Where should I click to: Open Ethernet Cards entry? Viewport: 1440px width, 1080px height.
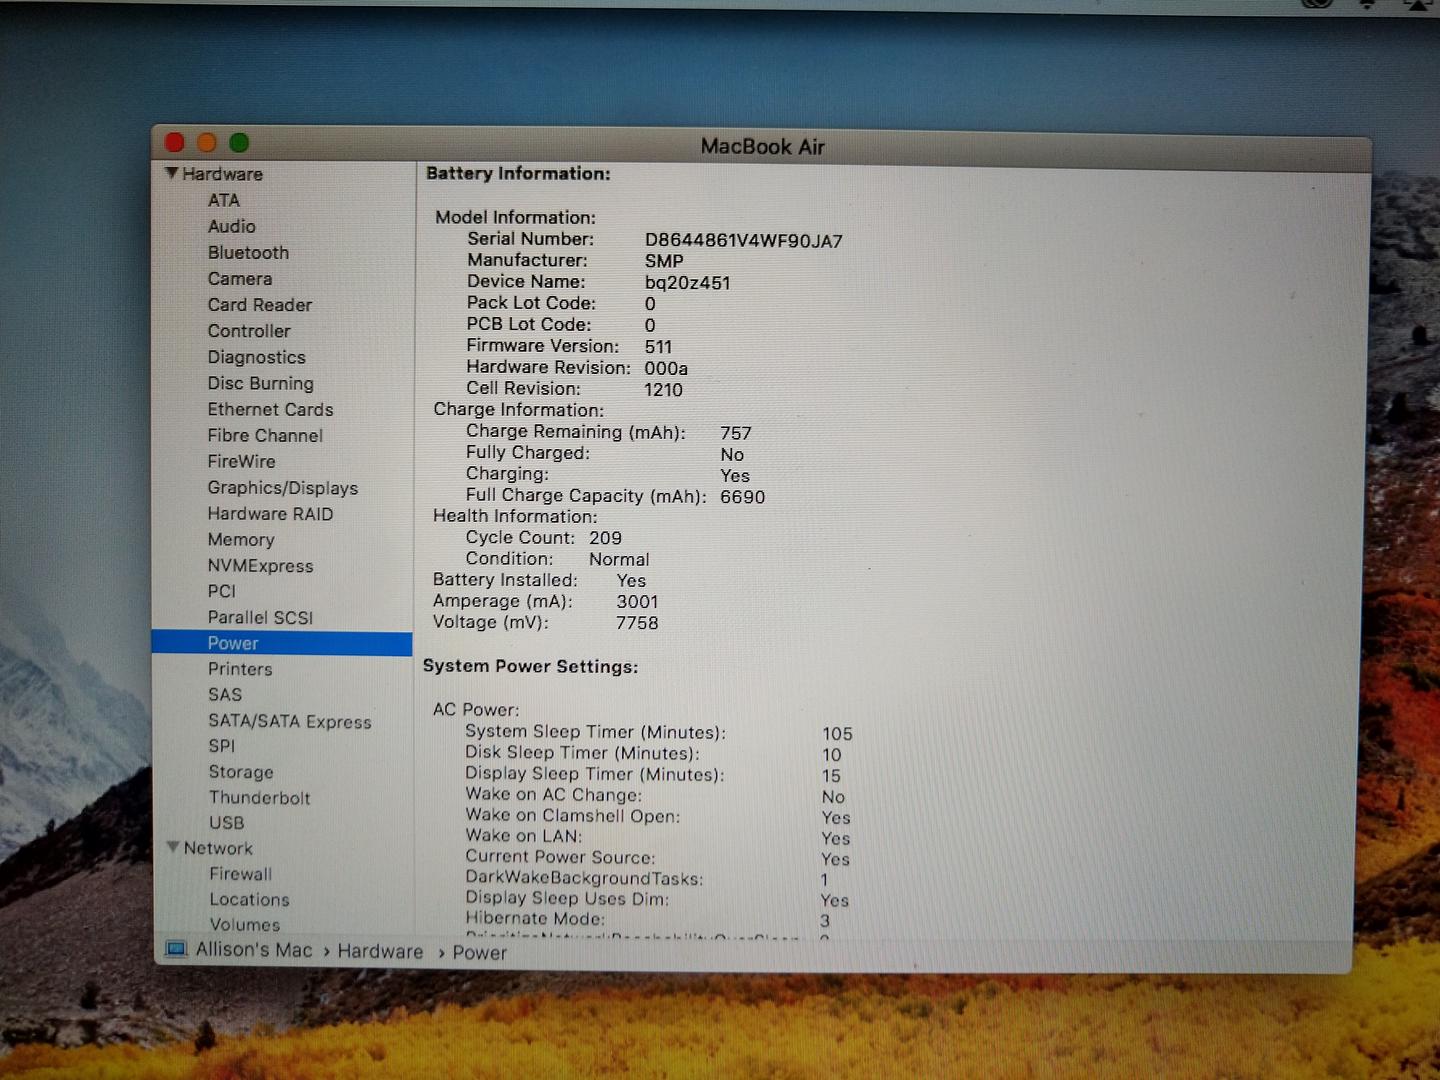click(271, 409)
